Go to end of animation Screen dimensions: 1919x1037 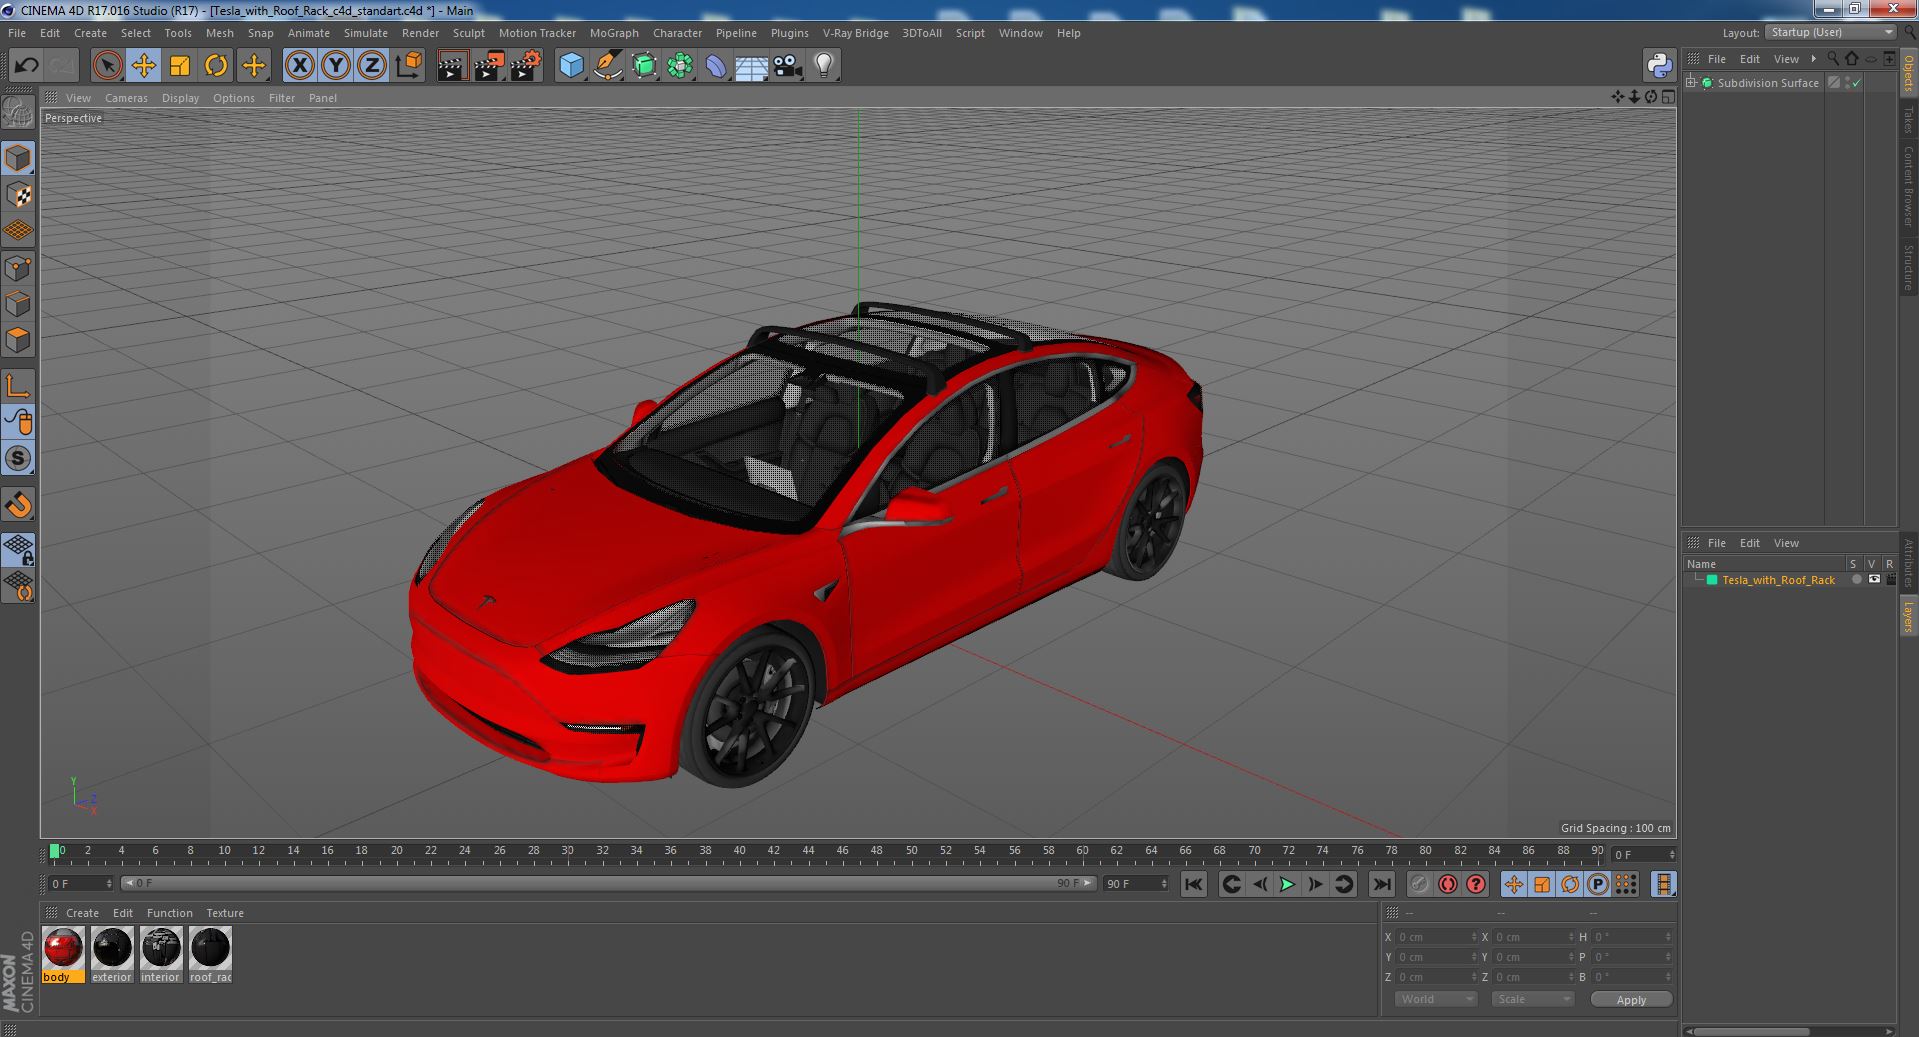tap(1381, 884)
